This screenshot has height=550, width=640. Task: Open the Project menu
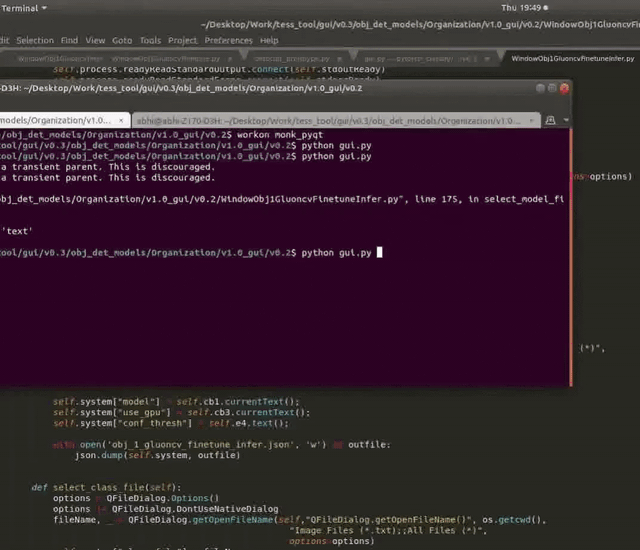click(182, 40)
